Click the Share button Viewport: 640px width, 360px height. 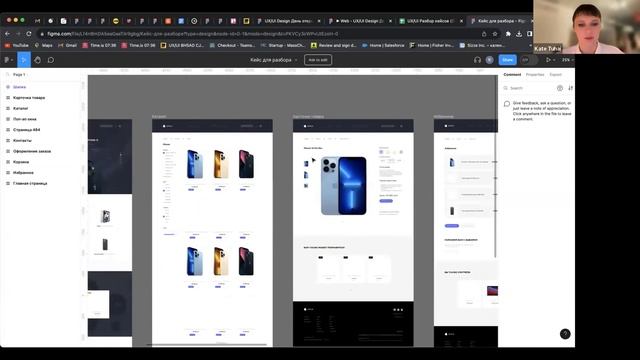(507, 60)
